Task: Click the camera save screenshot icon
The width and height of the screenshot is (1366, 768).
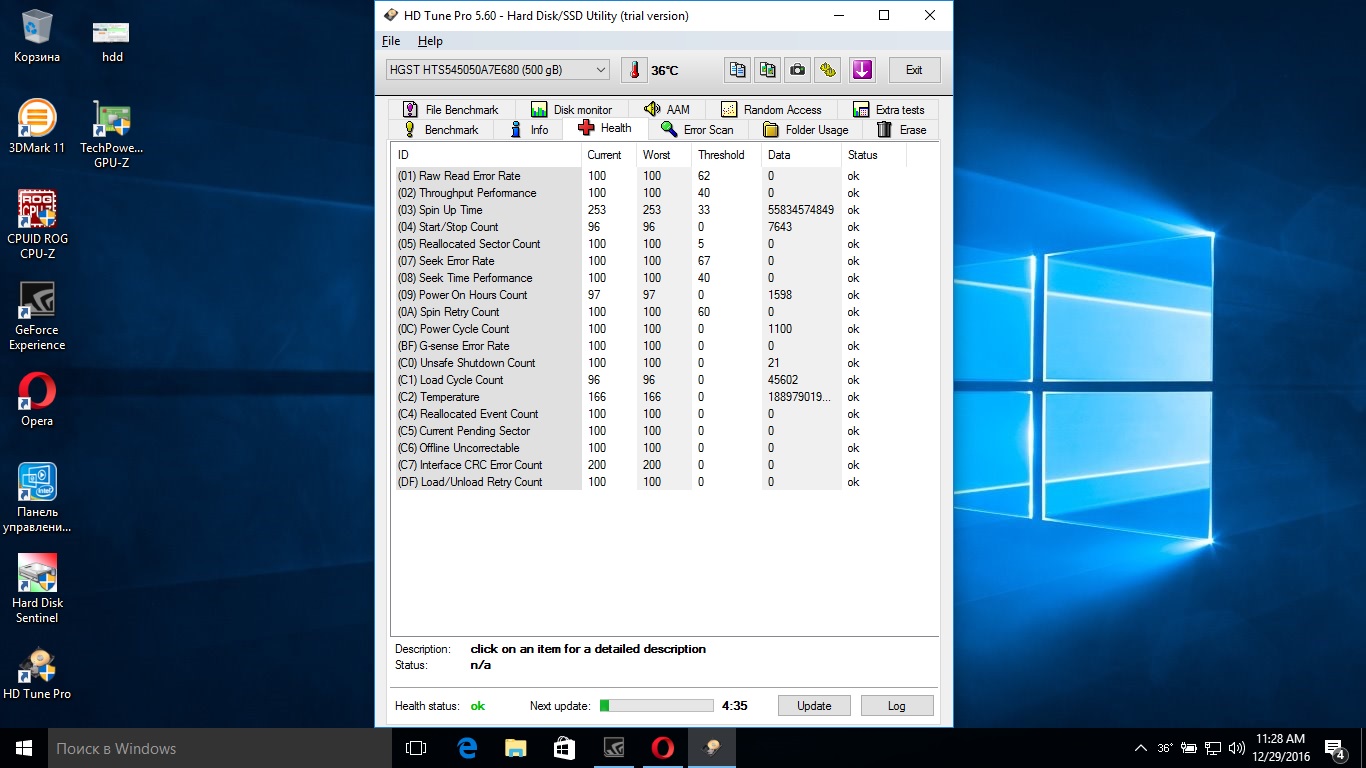Action: 797,70
